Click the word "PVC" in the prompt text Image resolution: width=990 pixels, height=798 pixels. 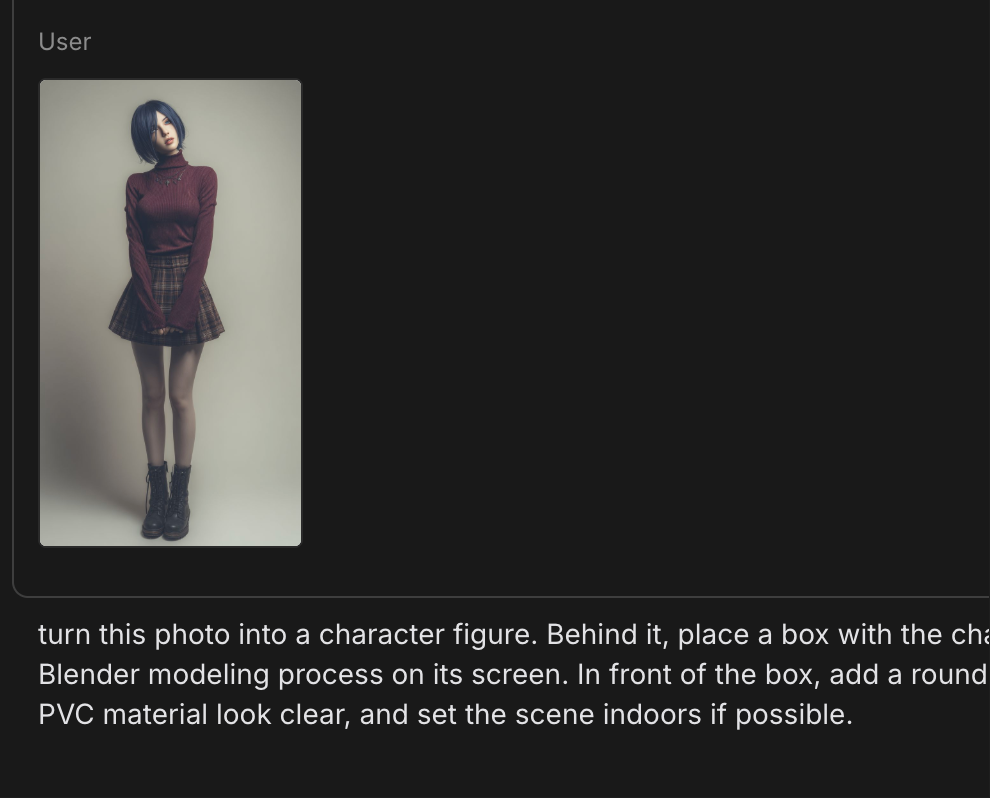[x=66, y=715]
